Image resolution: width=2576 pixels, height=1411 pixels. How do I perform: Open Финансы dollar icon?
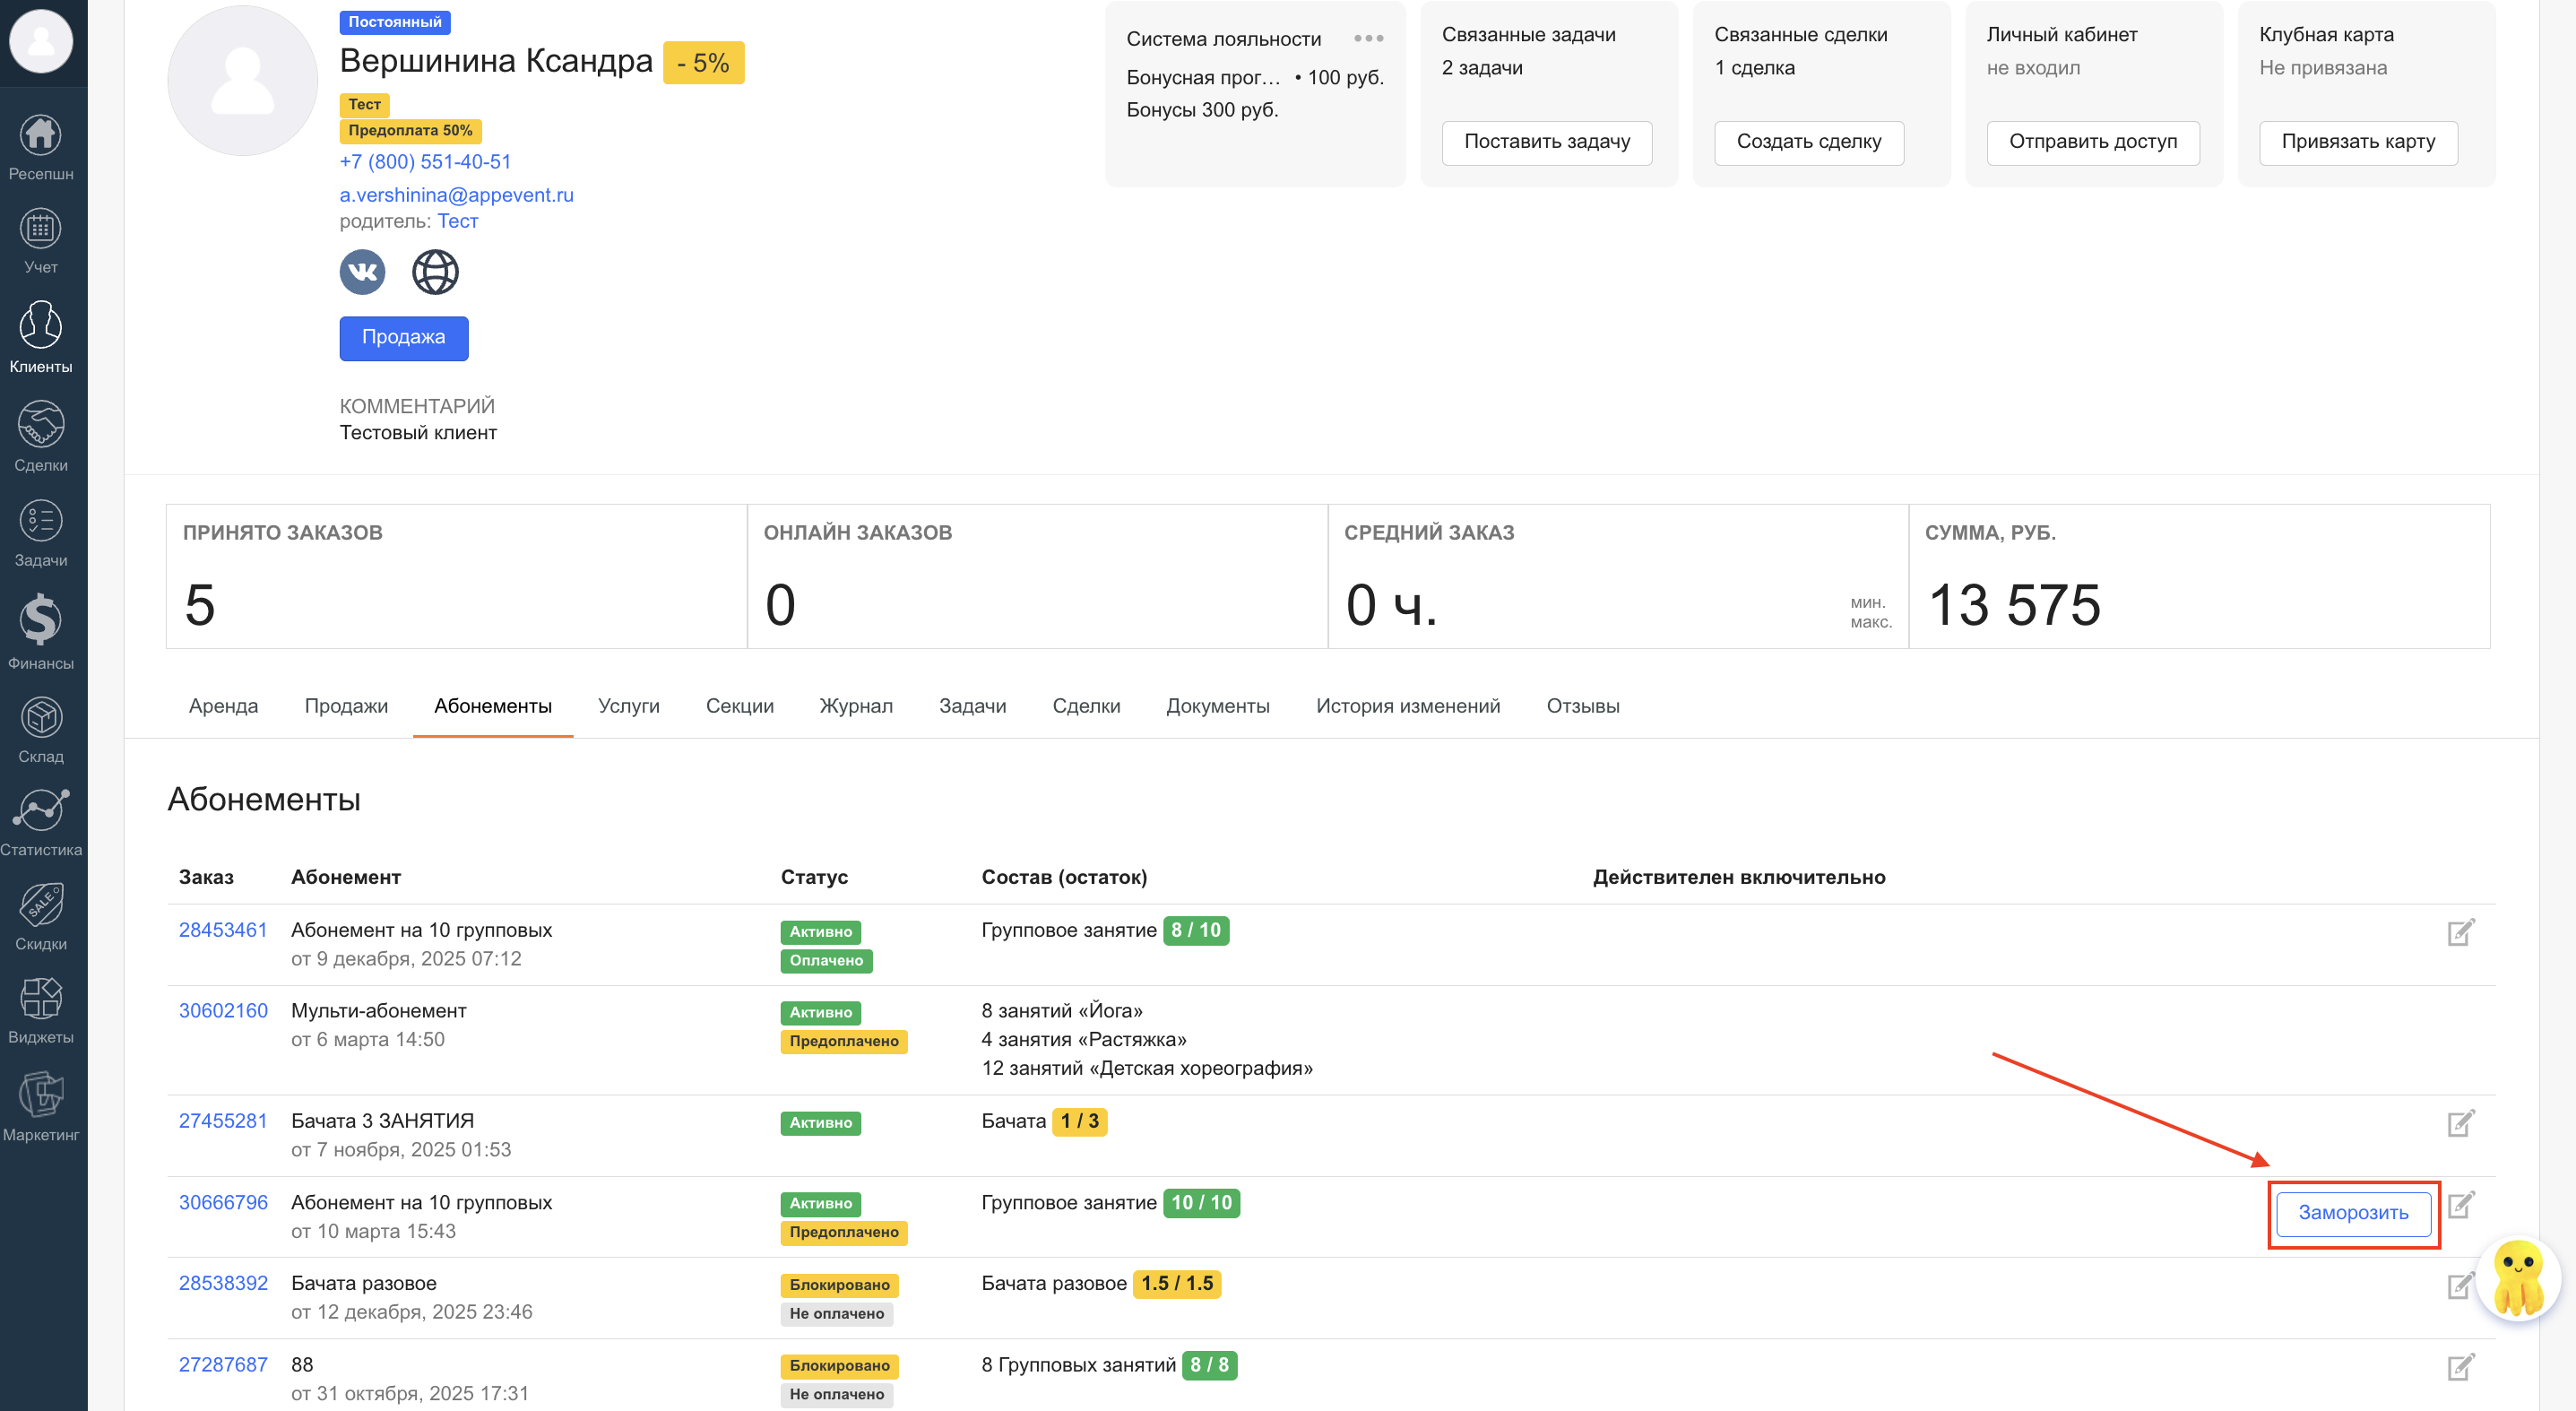pos(41,631)
